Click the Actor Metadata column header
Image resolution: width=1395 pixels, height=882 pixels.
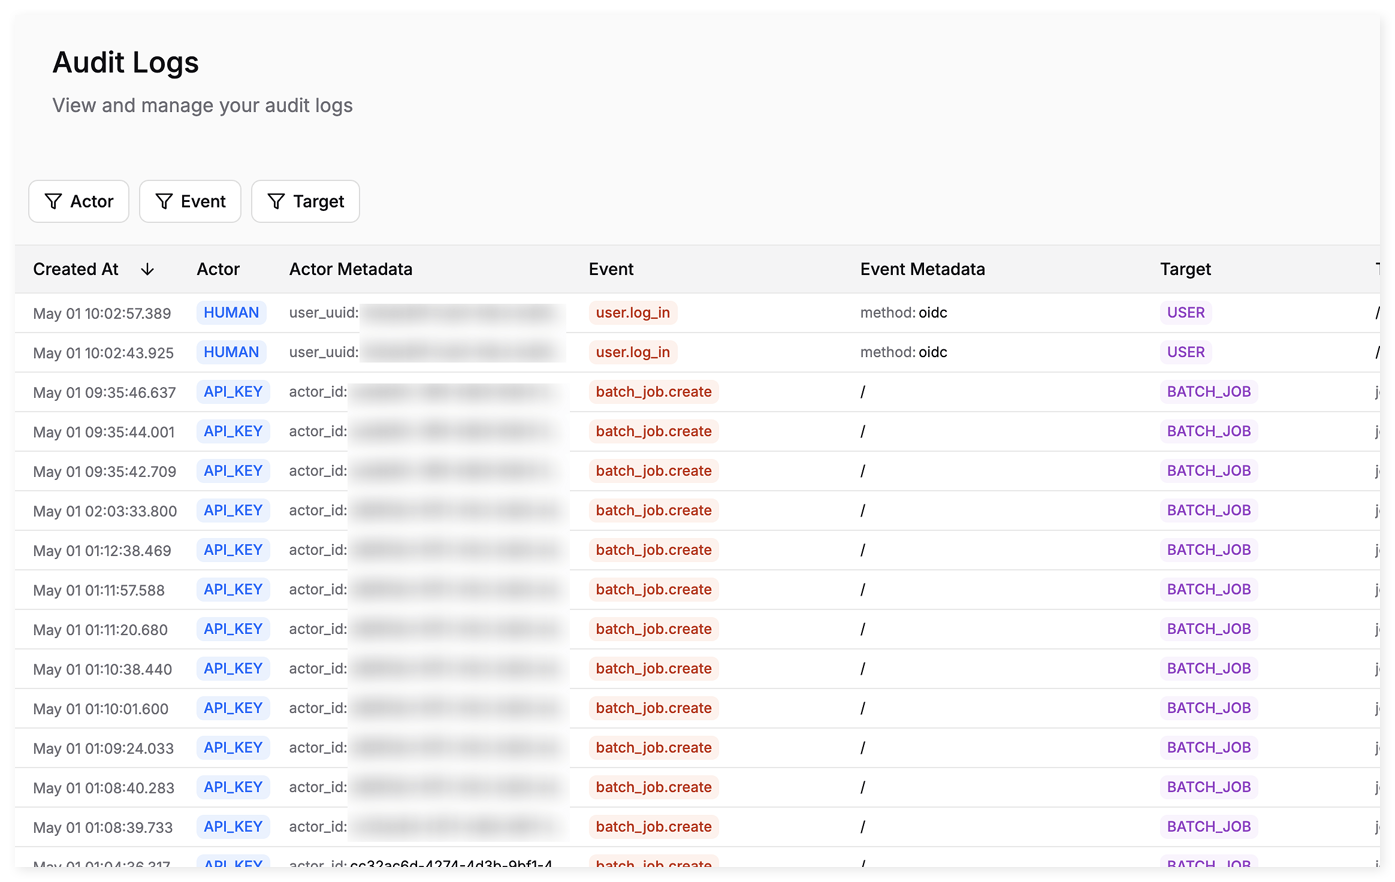pyautogui.click(x=351, y=269)
